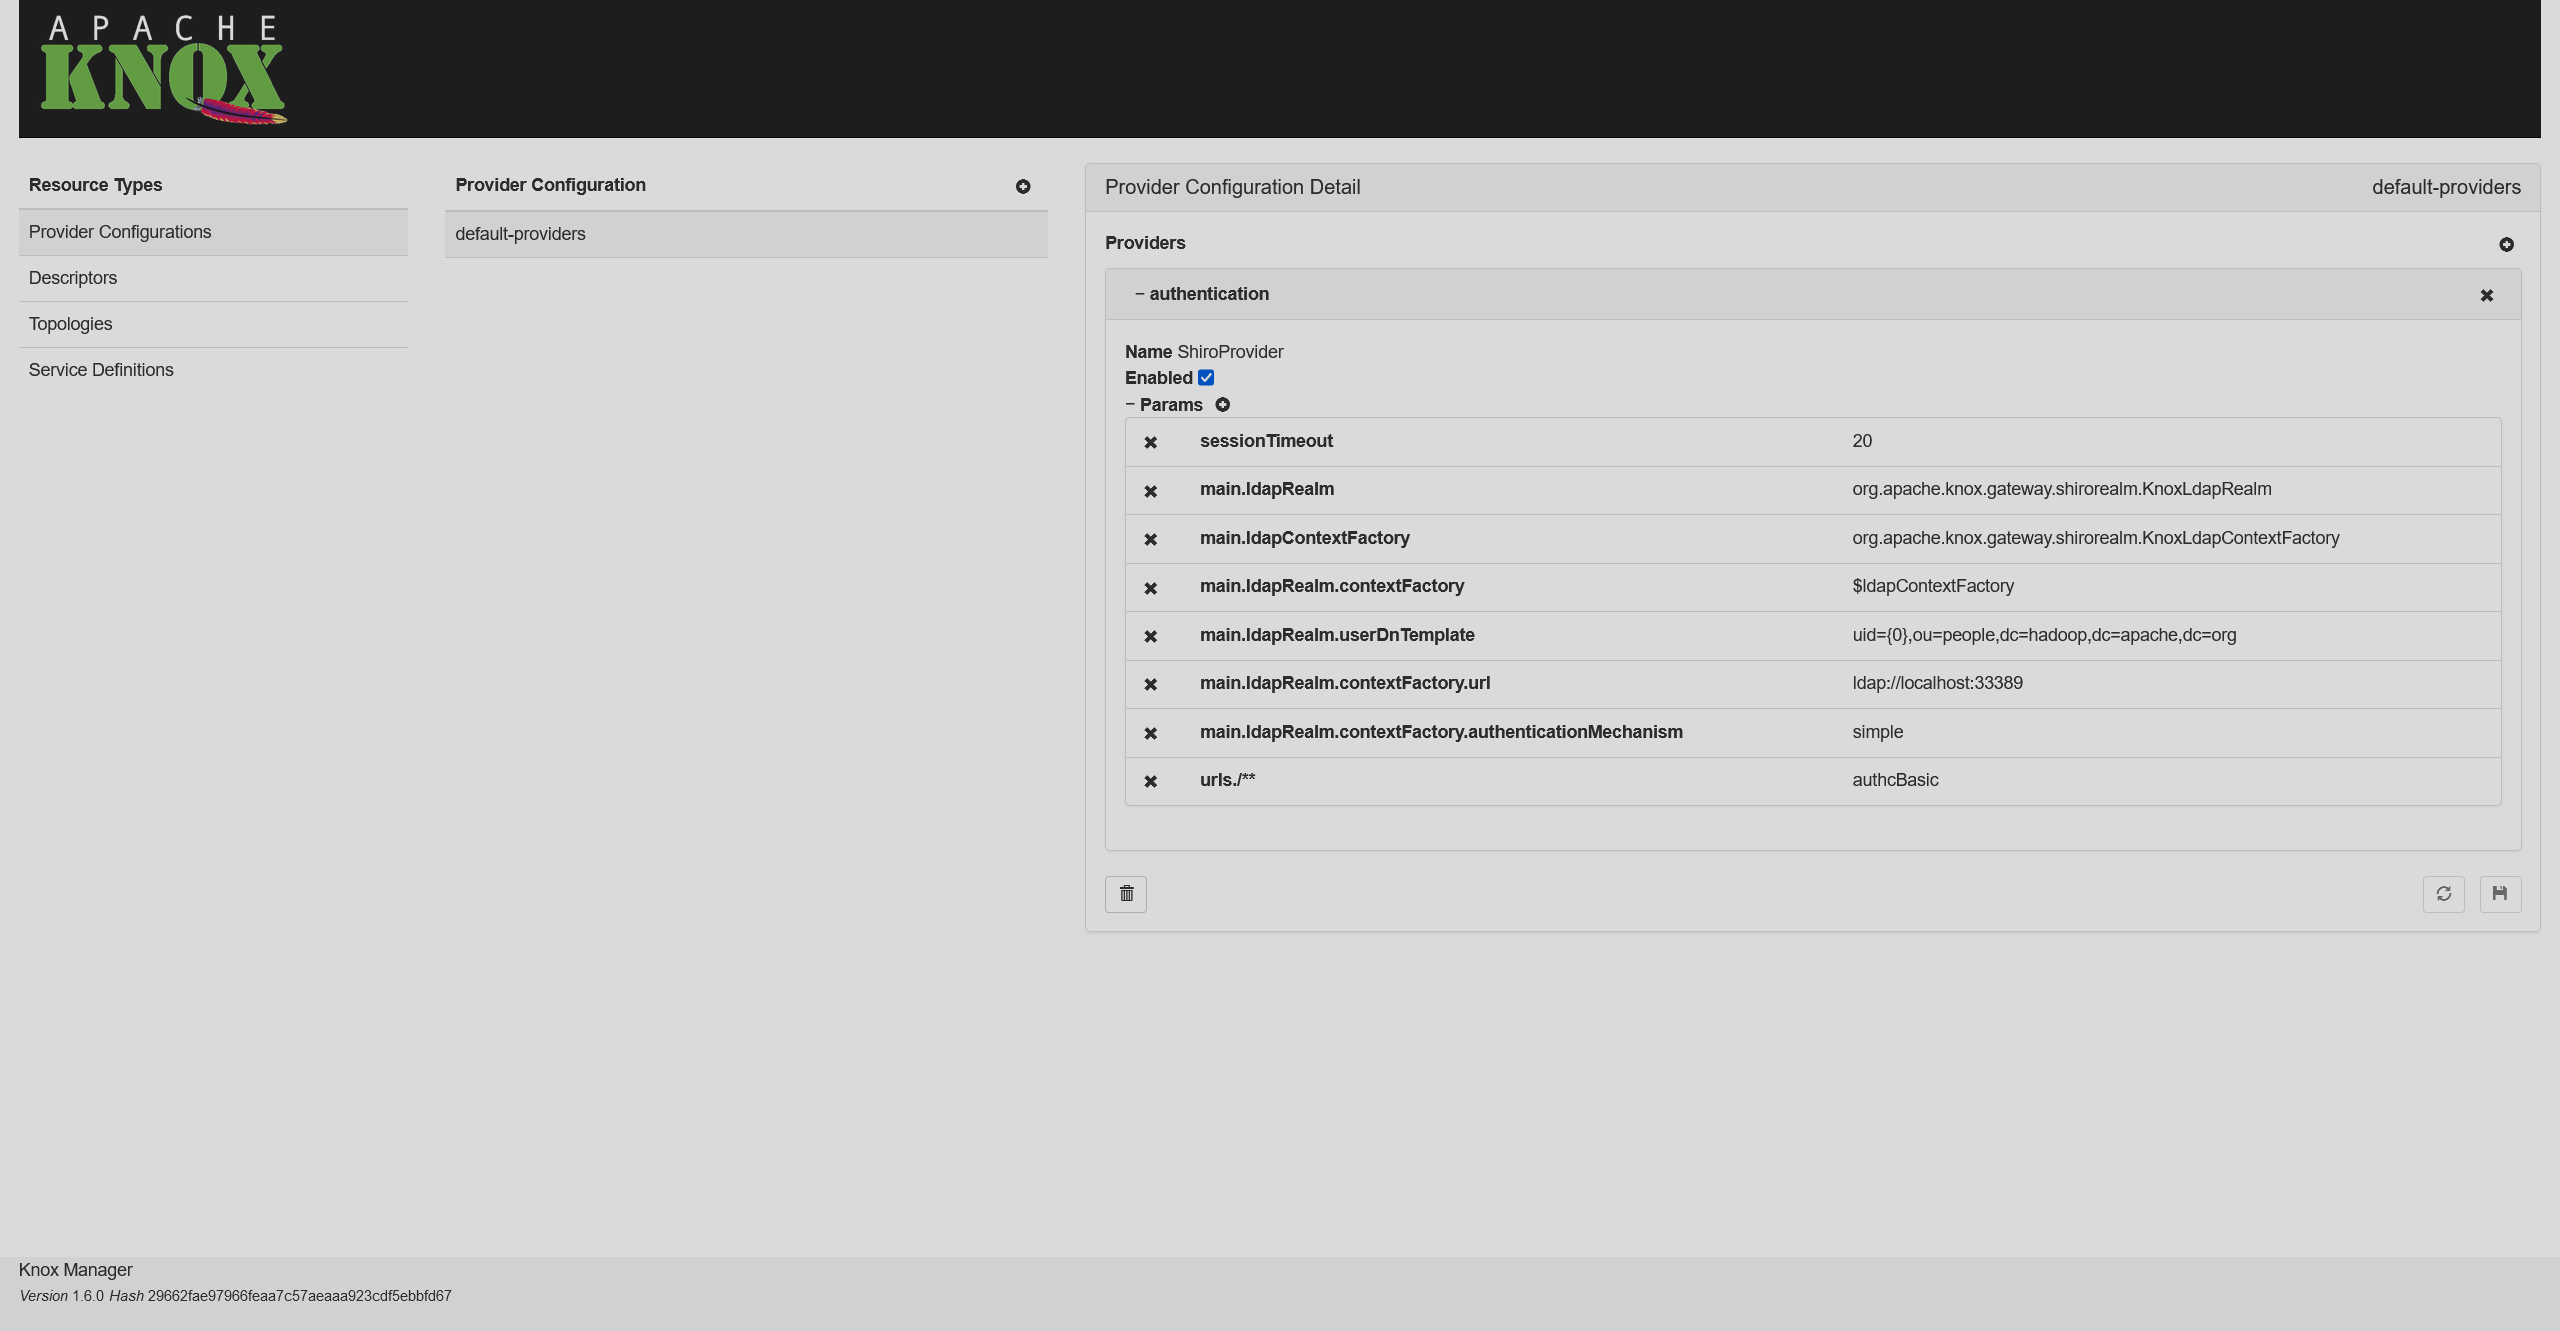Edit the sessionTimeout value 20
Screen dimensions: 2560x1331
1862,441
